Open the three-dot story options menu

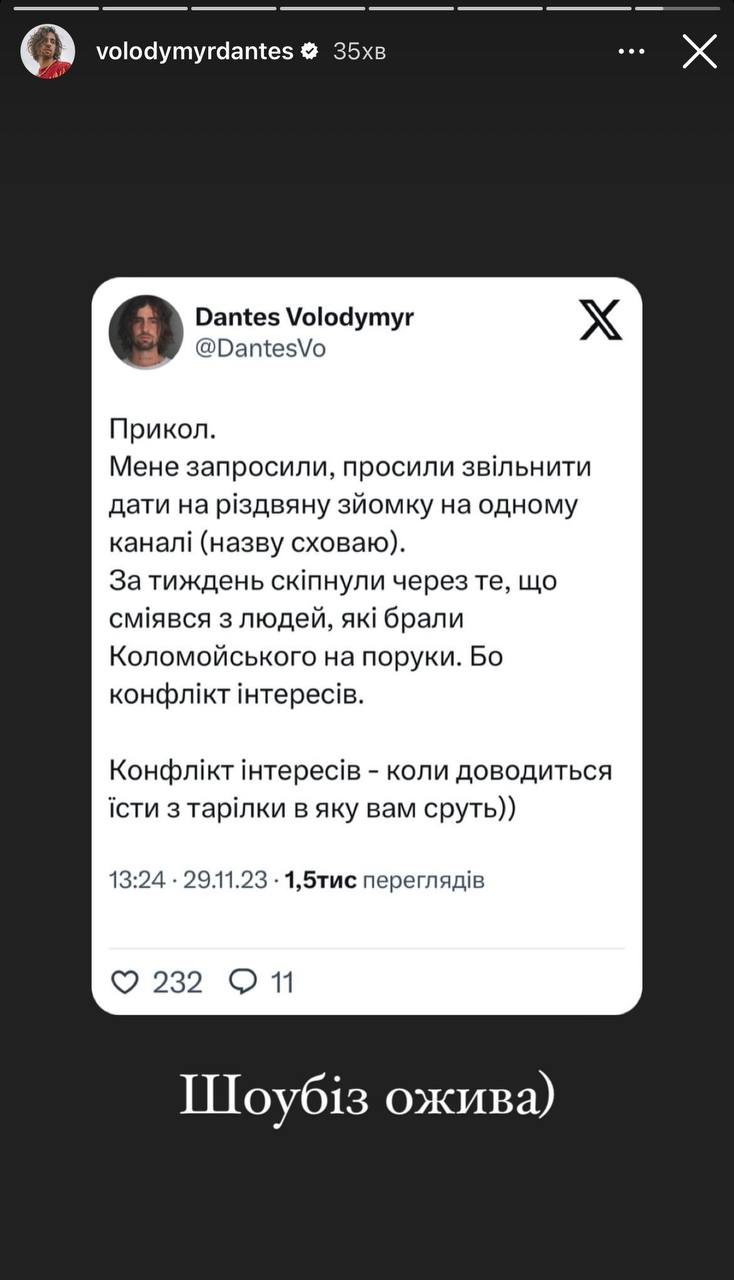click(631, 51)
